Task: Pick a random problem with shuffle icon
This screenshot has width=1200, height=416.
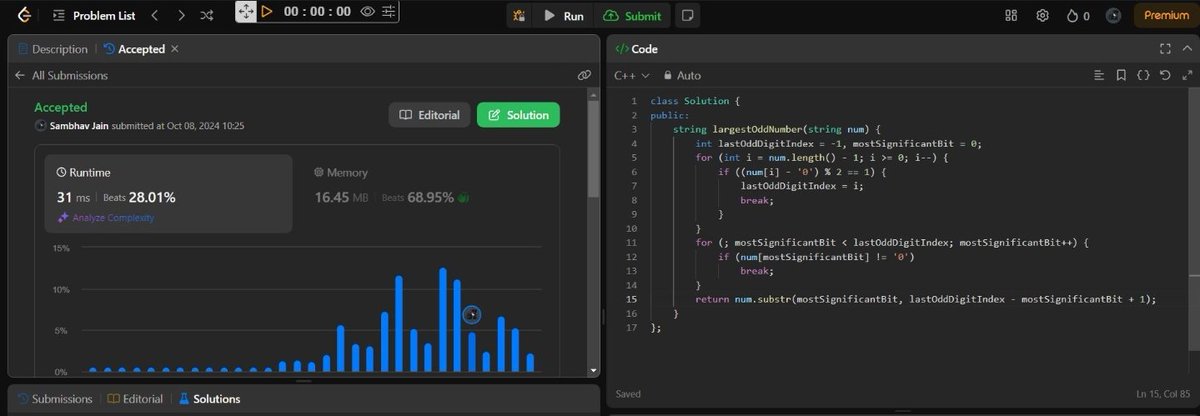Action: (x=206, y=16)
